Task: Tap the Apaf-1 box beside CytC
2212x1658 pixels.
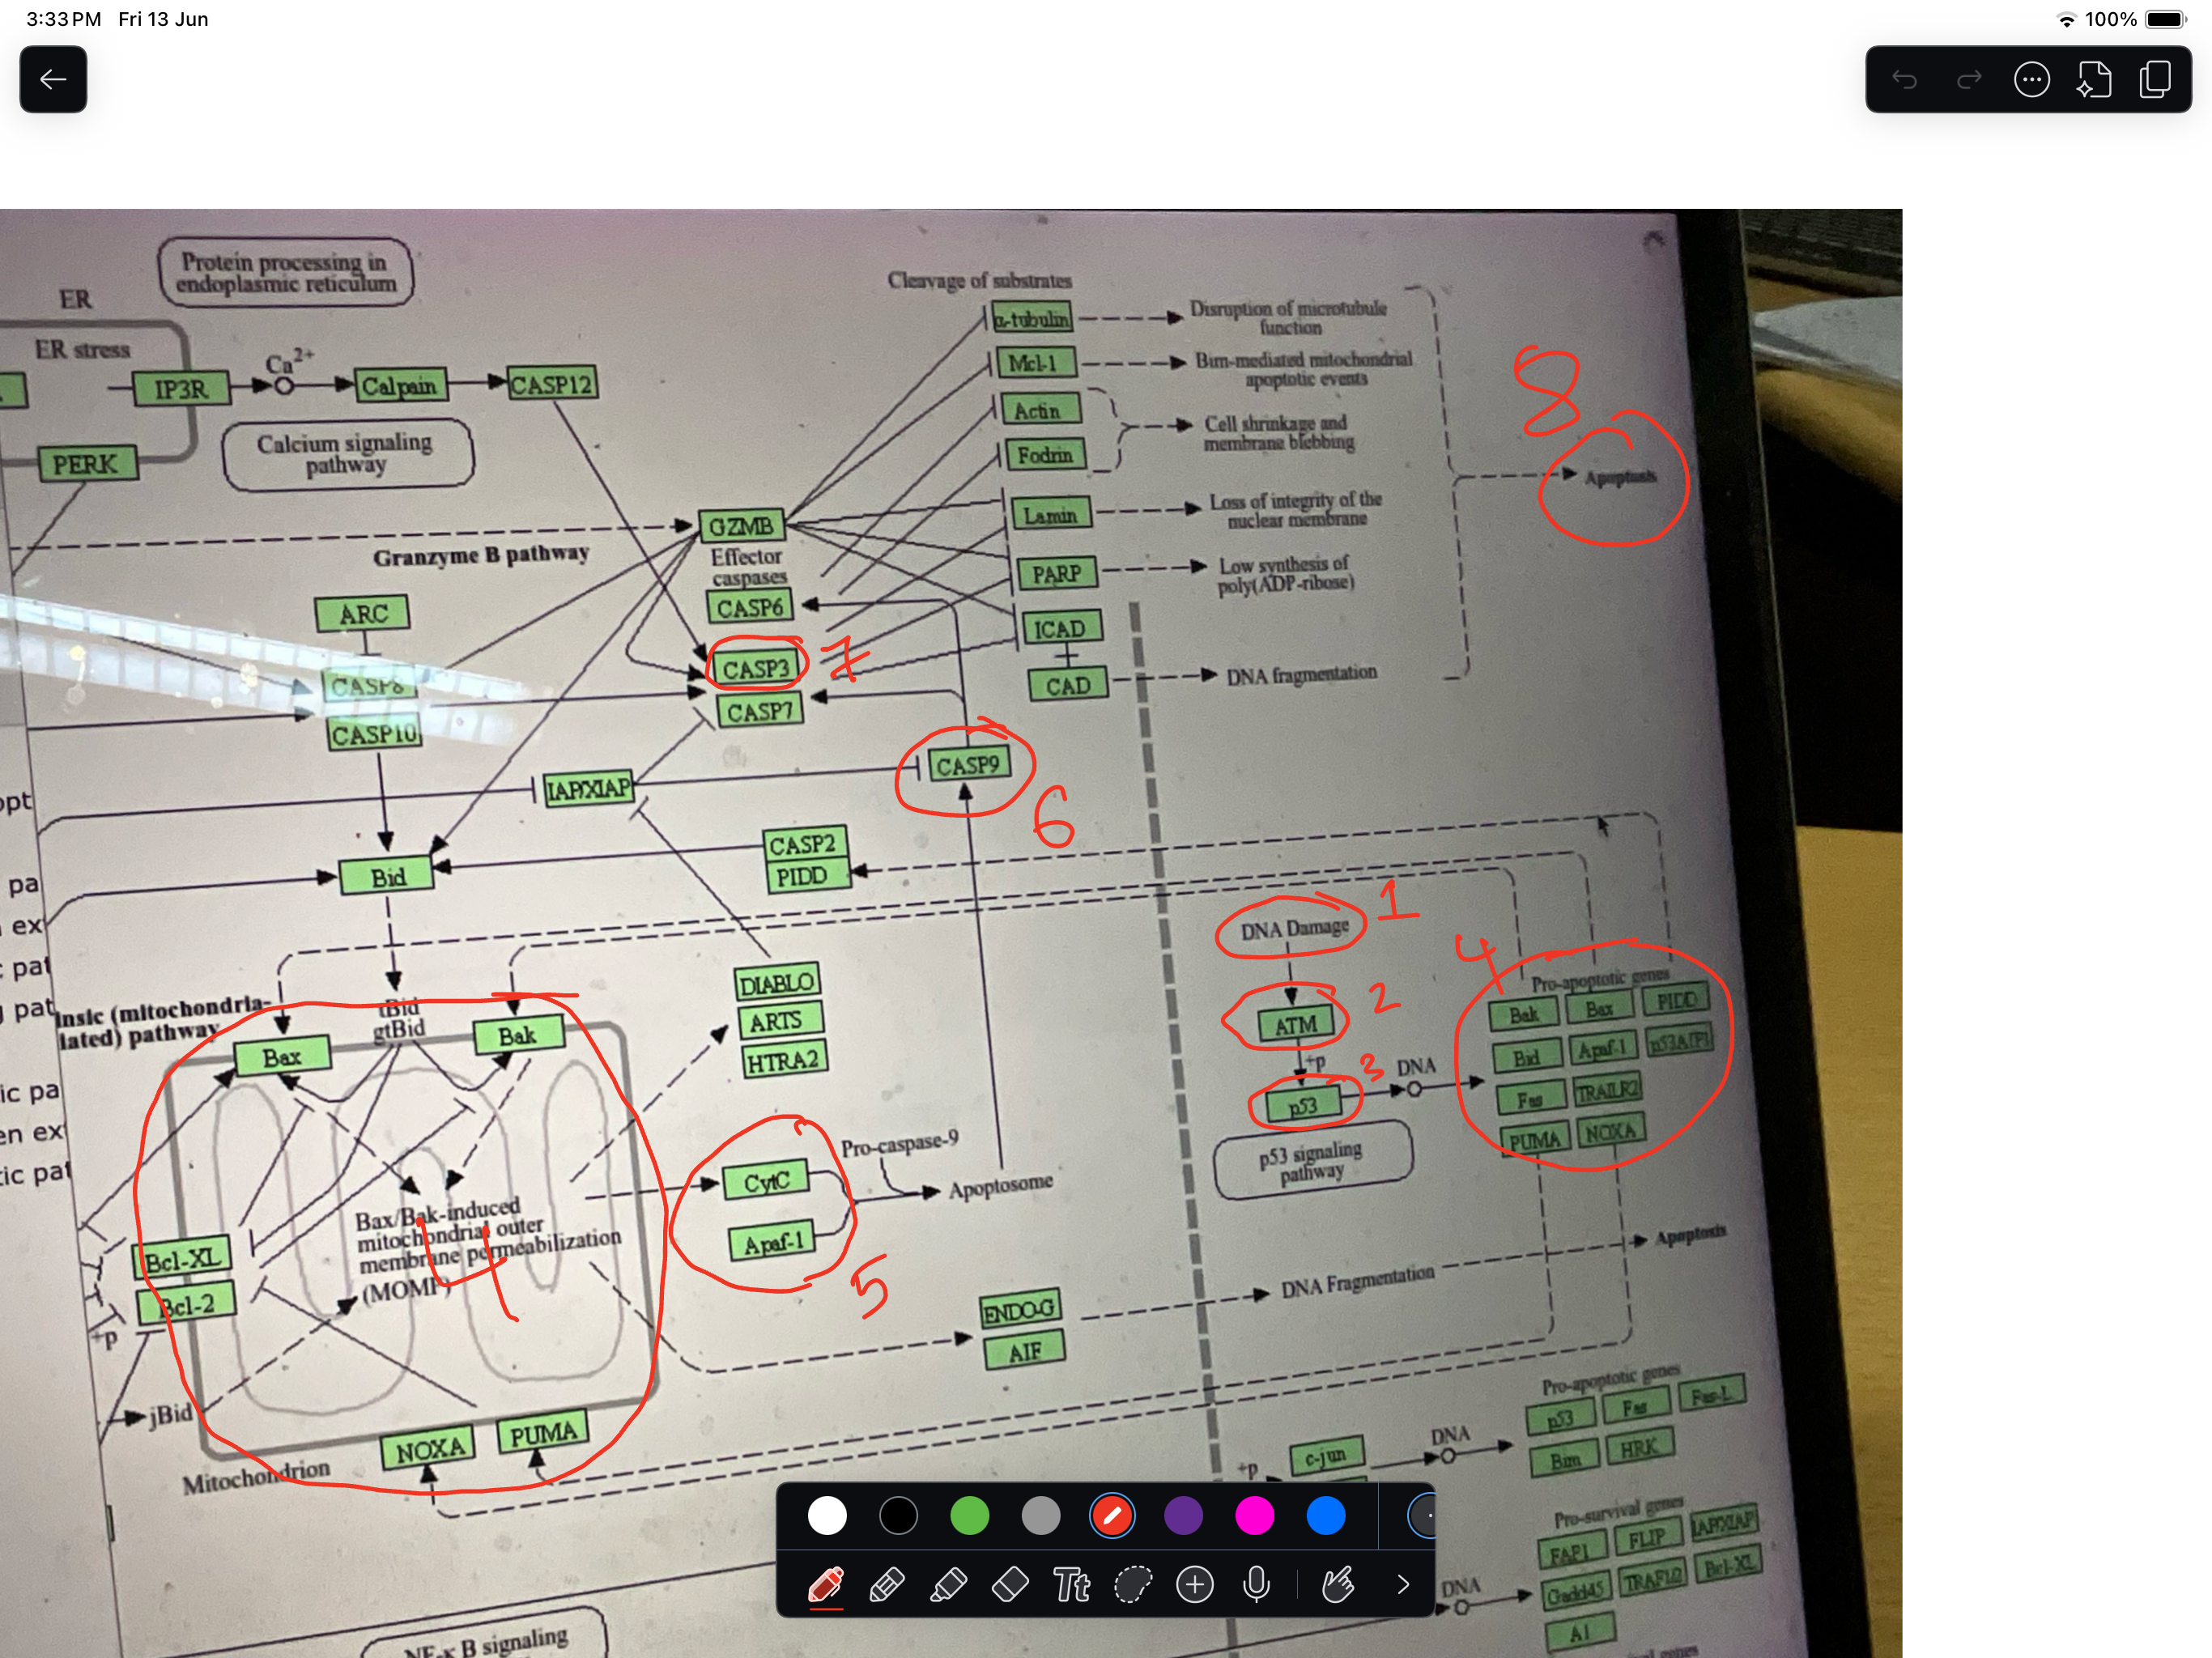Action: point(772,1243)
